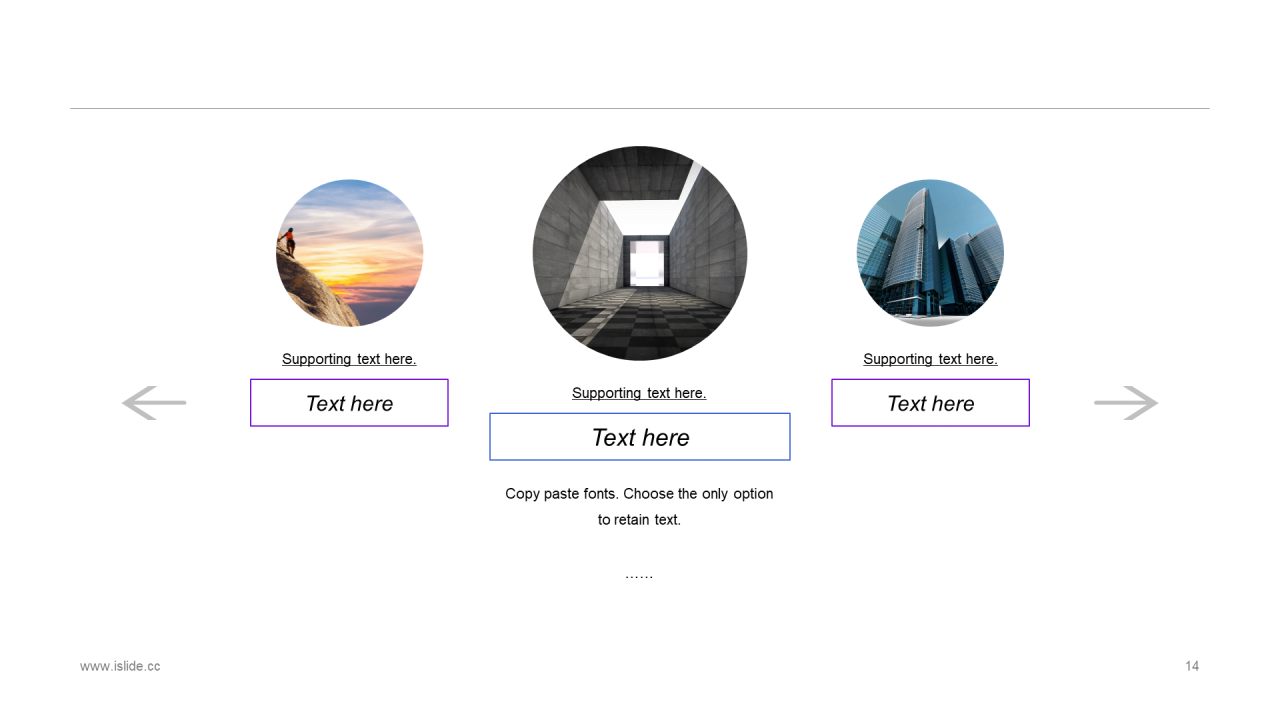Open the www.islide.cc footer link
This screenshot has height=720, width=1280.
pos(120,666)
